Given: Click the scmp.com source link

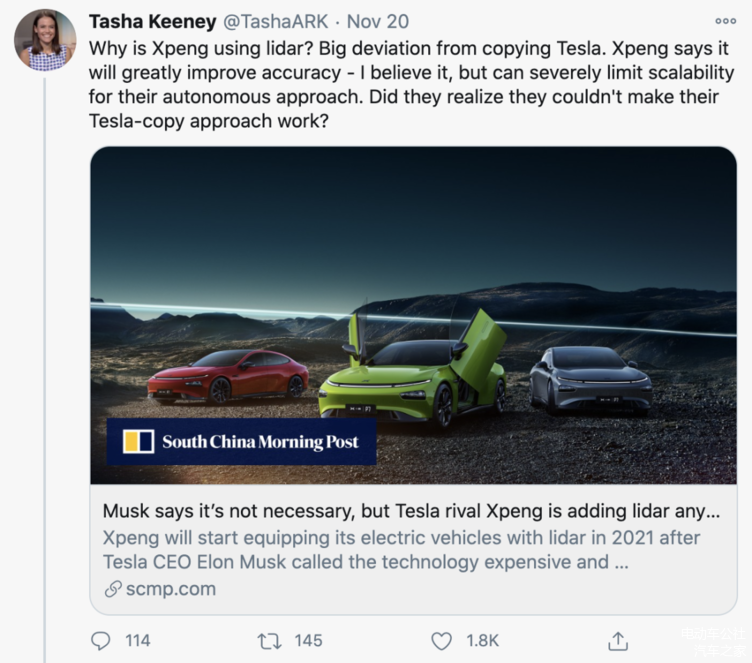Looking at the screenshot, I should point(170,588).
